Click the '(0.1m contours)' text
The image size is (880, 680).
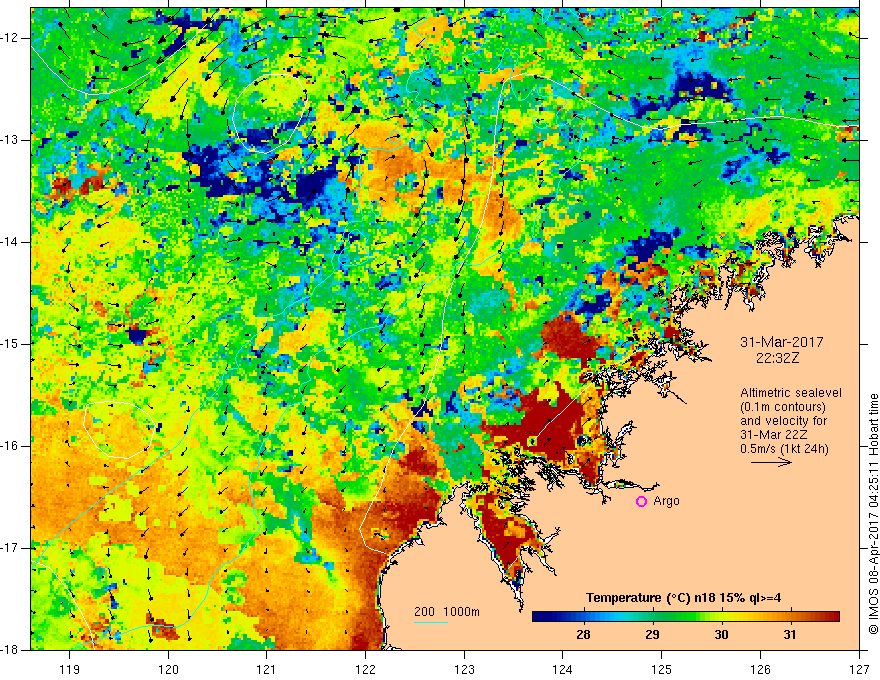pos(783,407)
